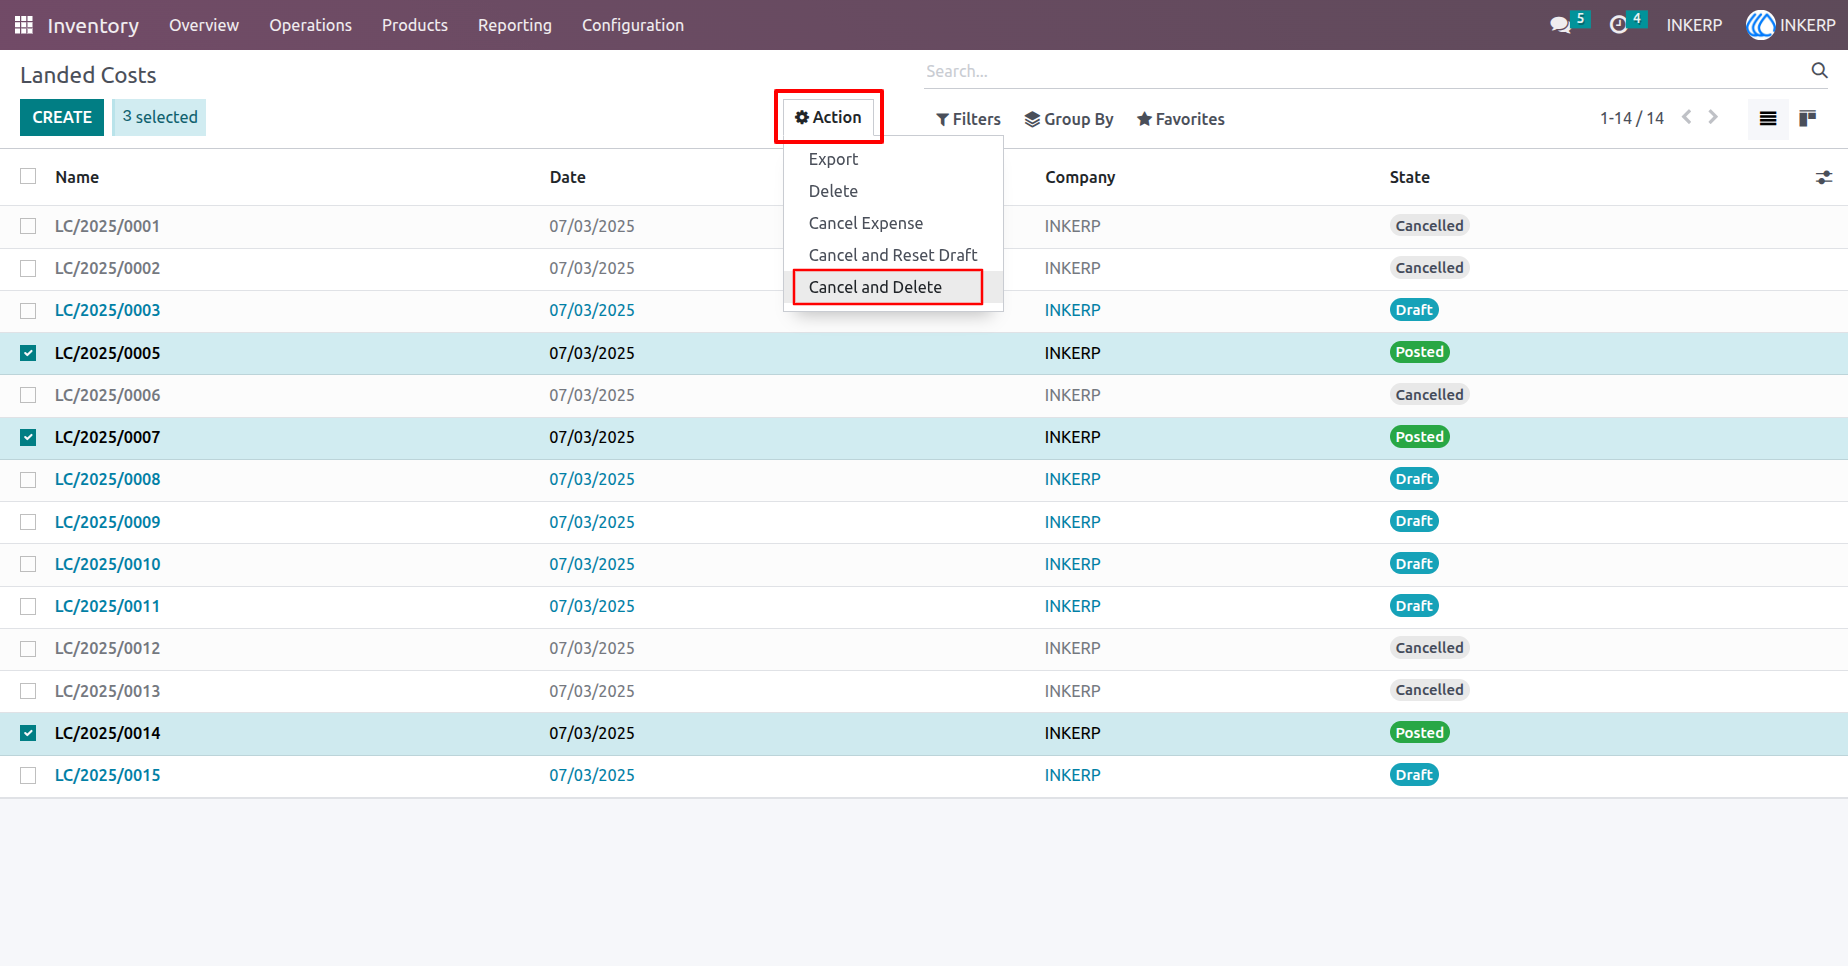
Task: Open the activities clock icon
Action: 1618,25
